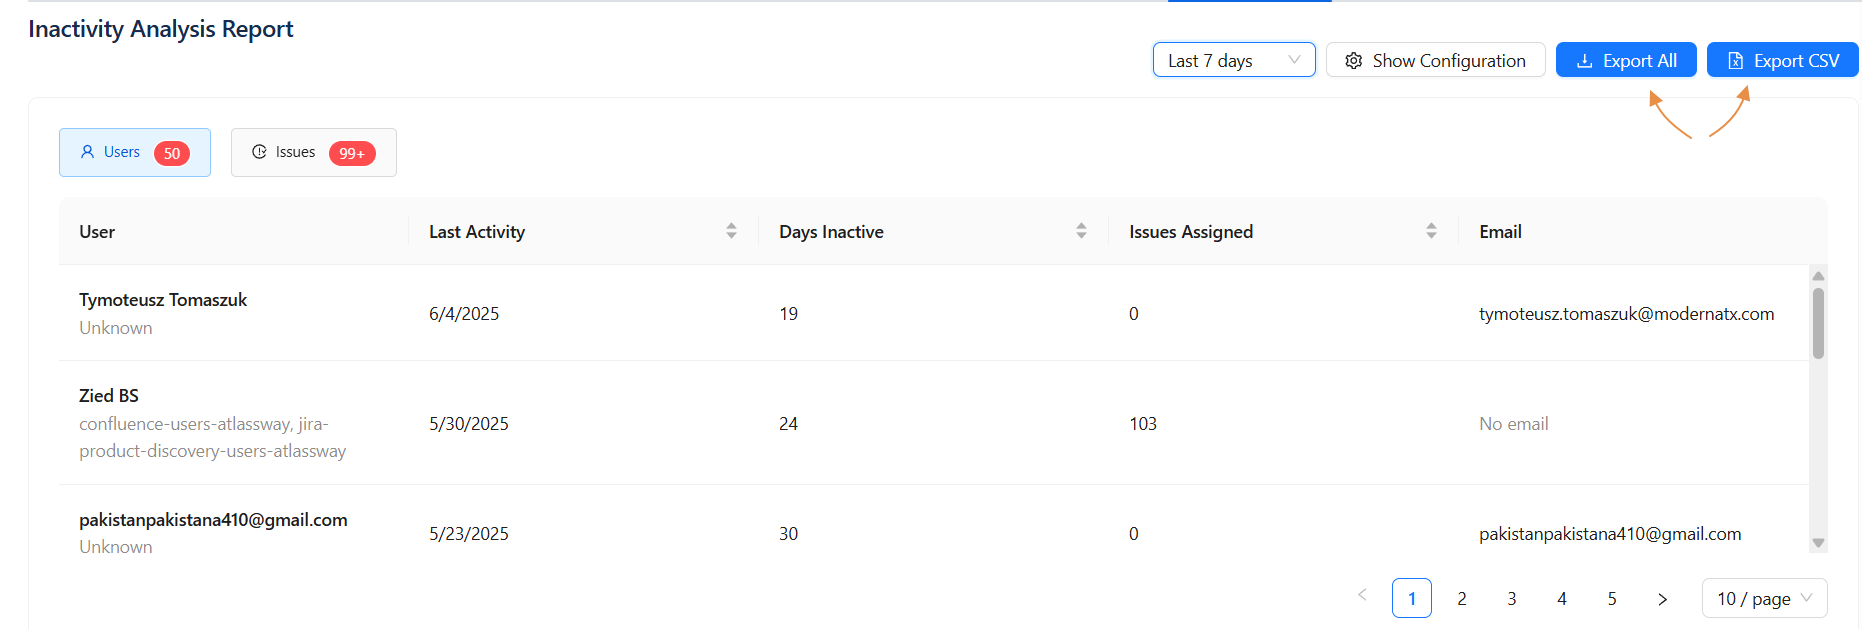Image resolution: width=1862 pixels, height=629 pixels.
Task: Select the Tymoteusz Tomaszuk user row
Action: 163,300
